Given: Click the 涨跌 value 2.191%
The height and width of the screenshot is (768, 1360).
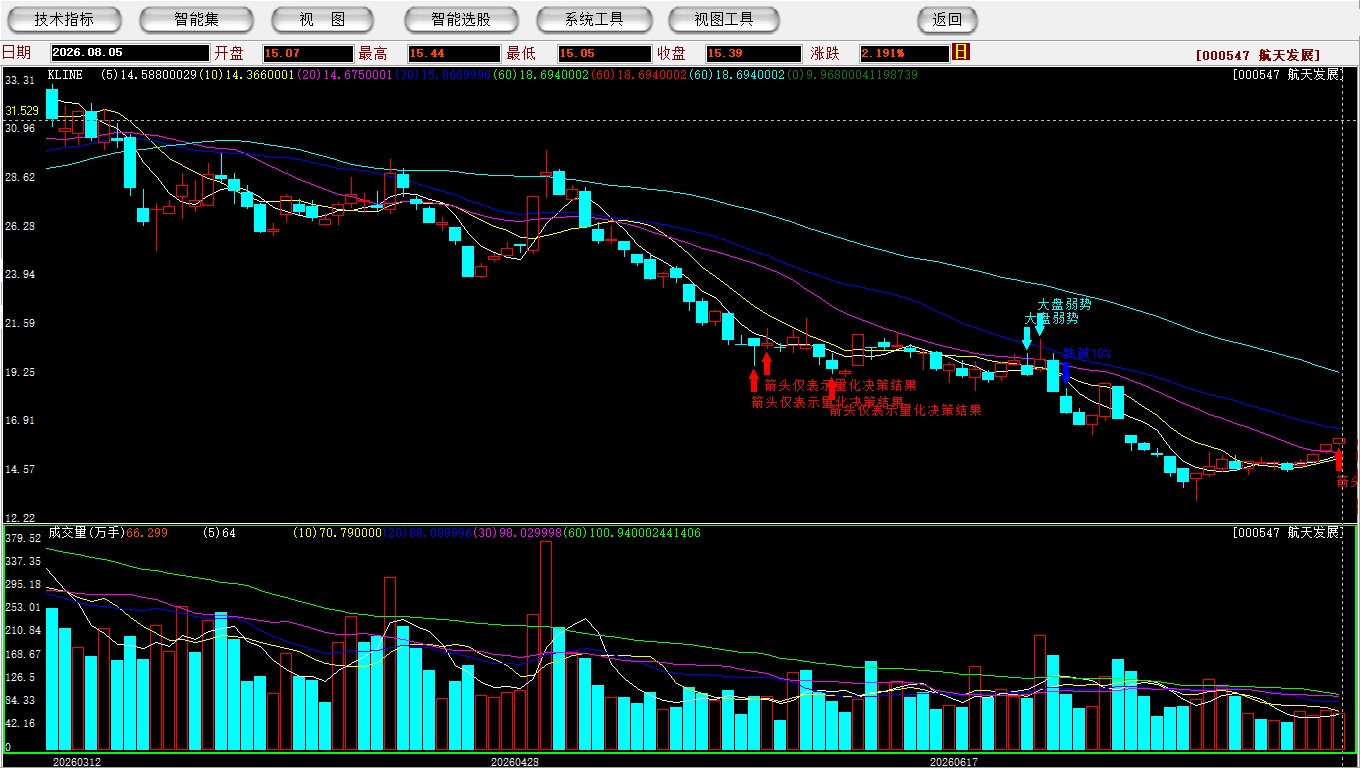Looking at the screenshot, I should pos(903,53).
